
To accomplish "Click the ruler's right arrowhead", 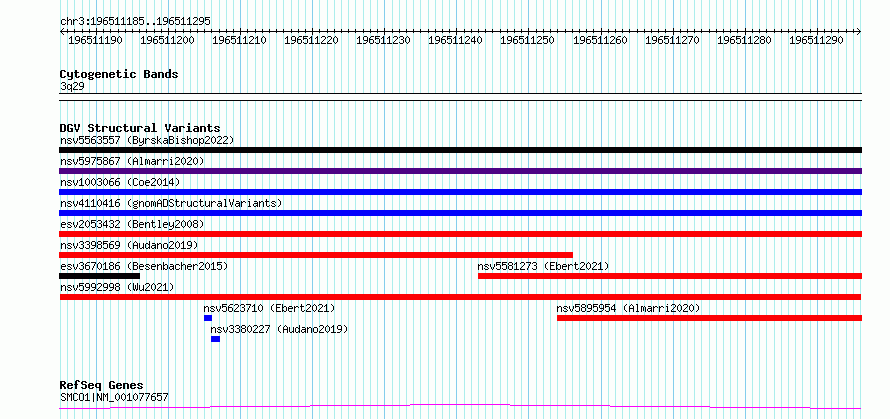I will (x=859, y=32).
